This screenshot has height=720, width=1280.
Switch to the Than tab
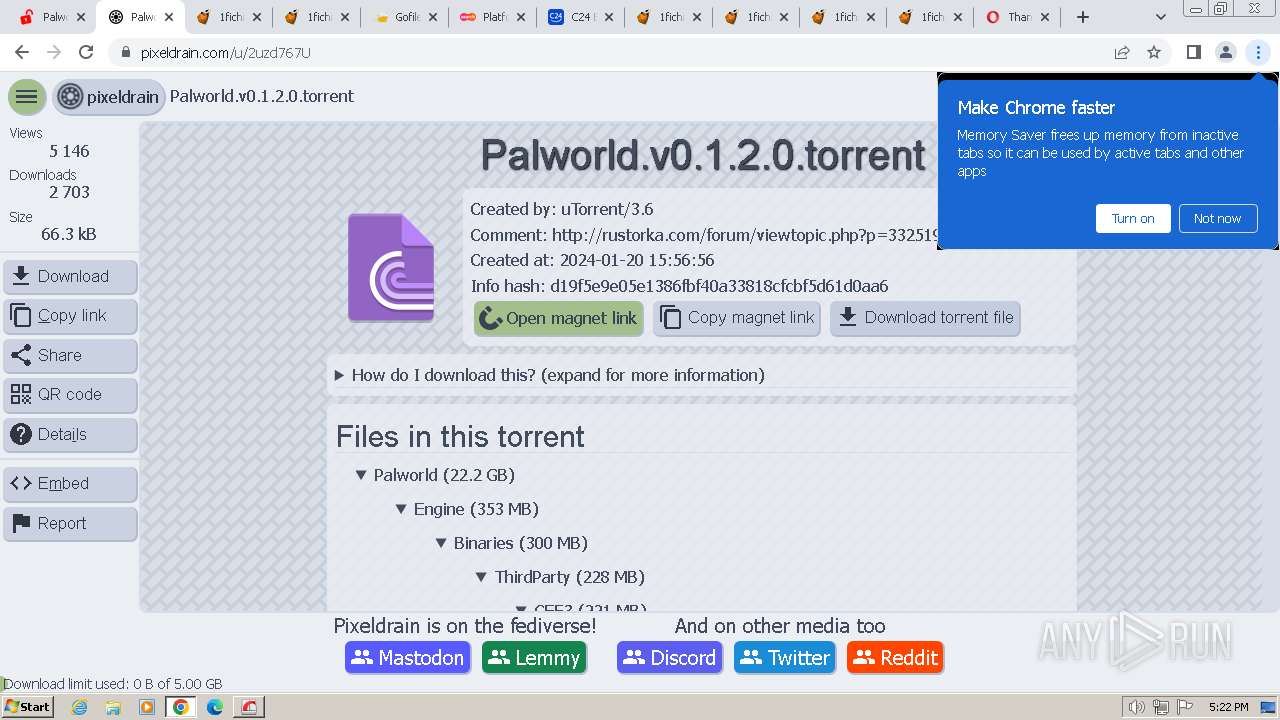pos(1017,17)
